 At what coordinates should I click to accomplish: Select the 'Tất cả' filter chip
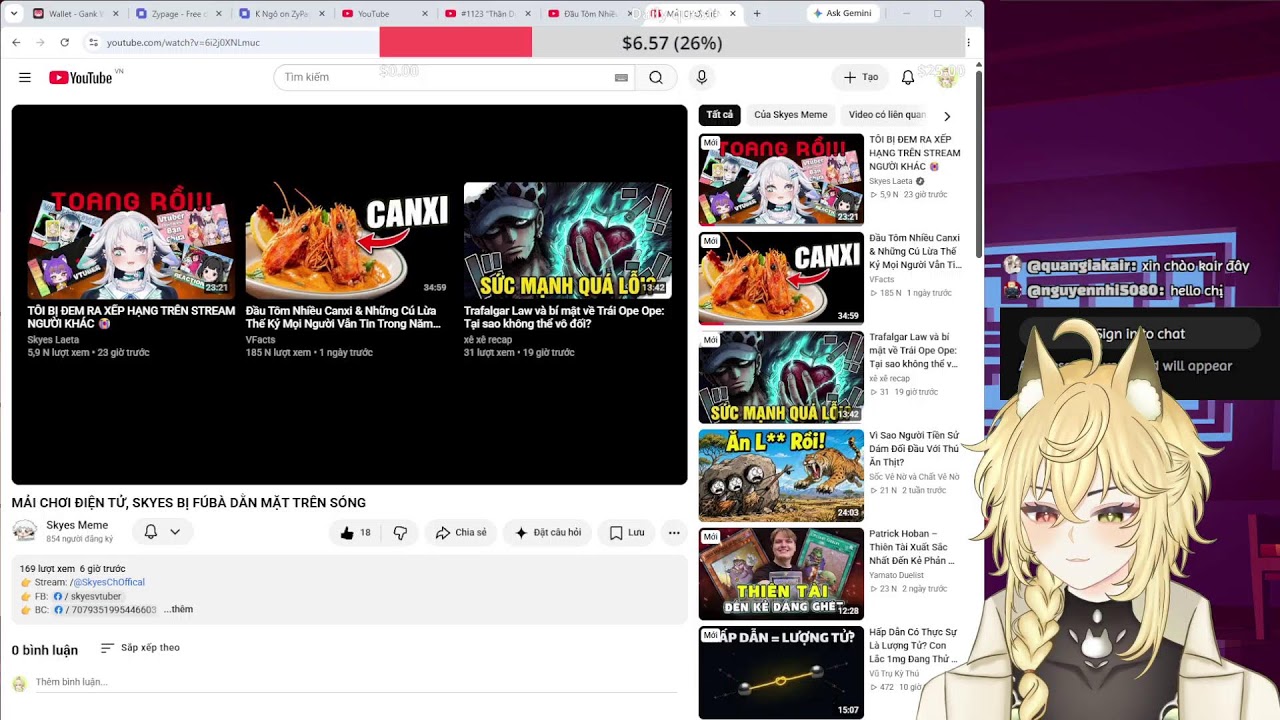tap(720, 115)
